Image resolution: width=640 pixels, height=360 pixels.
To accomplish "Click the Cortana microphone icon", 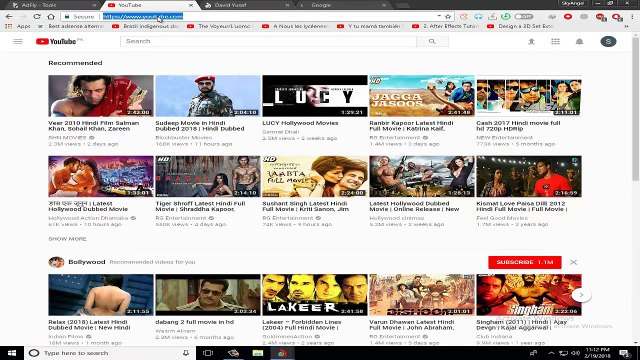I will pyautogui.click(x=186, y=353).
